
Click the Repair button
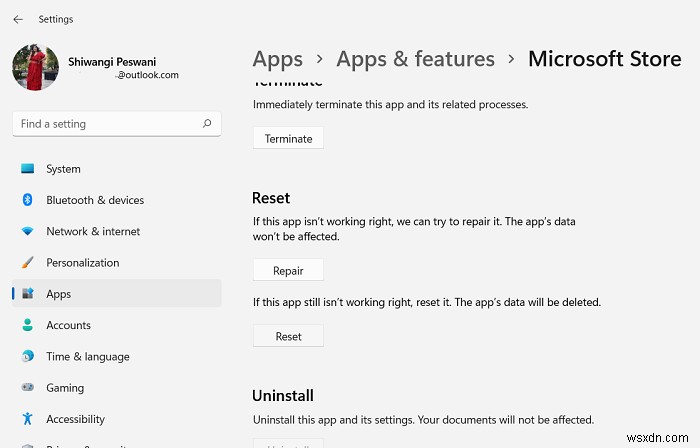pyautogui.click(x=288, y=270)
